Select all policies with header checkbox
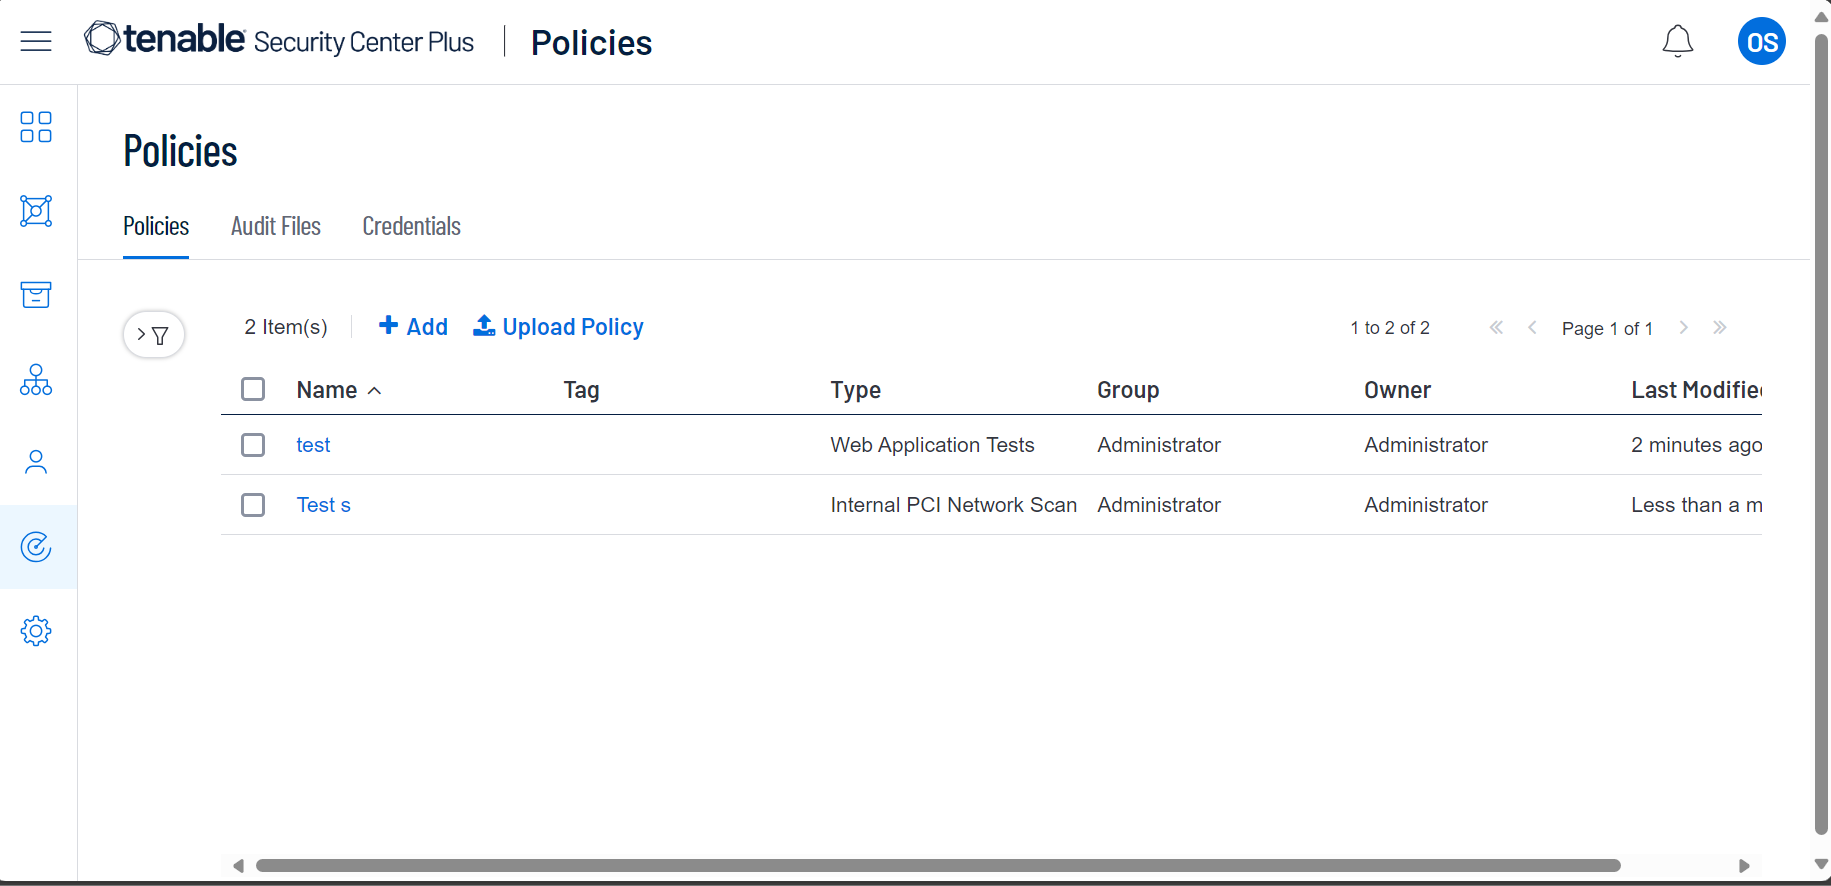Viewport: 1831px width, 886px height. coord(253,389)
